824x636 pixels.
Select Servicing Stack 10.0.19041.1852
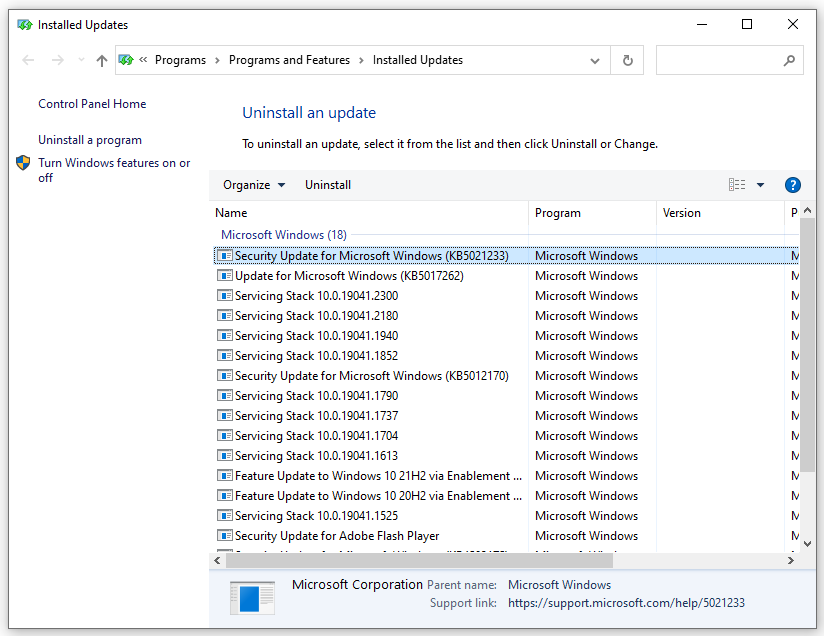[316, 356]
